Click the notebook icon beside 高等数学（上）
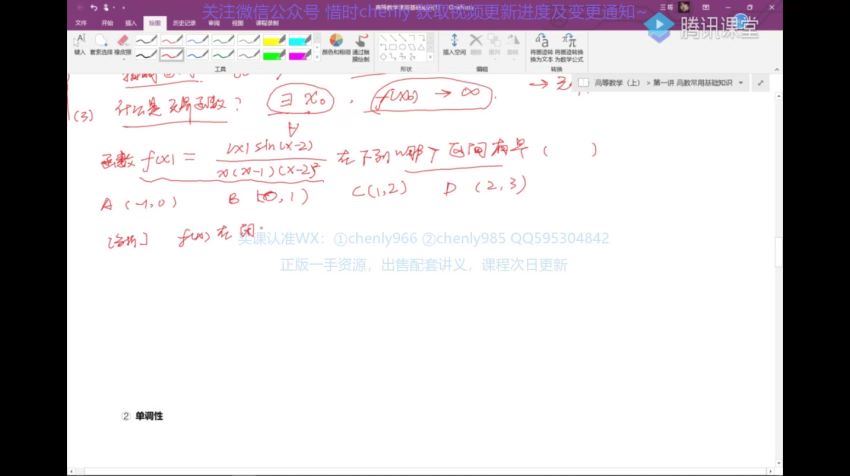Screen dimensions: 850x476 coord(583,83)
